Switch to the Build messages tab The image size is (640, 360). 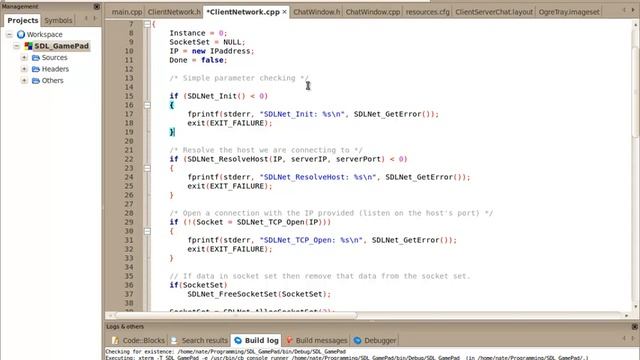click(316, 340)
